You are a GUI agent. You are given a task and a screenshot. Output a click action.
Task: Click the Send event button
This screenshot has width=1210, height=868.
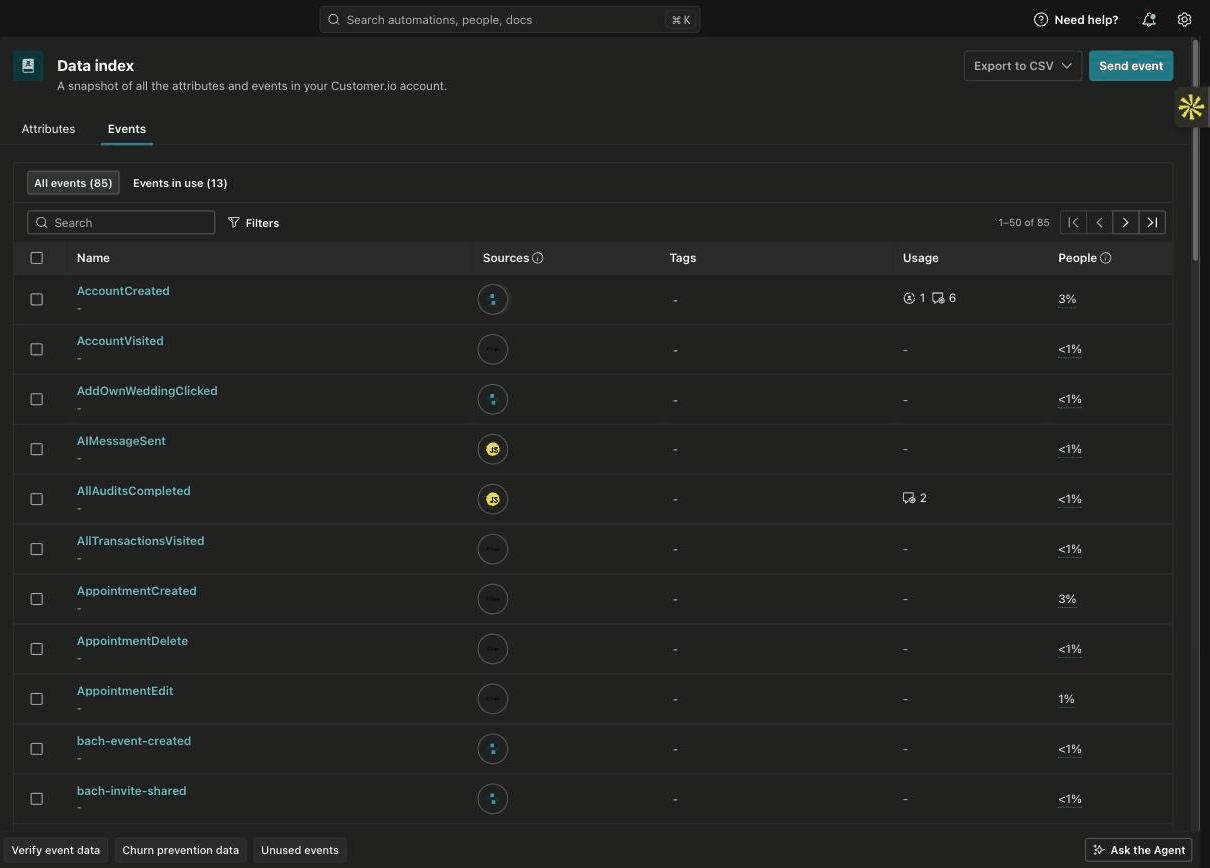pos(1131,66)
